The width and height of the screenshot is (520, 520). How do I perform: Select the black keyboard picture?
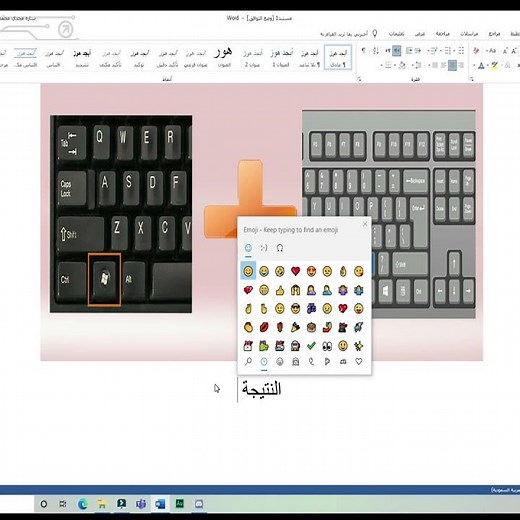(x=121, y=214)
